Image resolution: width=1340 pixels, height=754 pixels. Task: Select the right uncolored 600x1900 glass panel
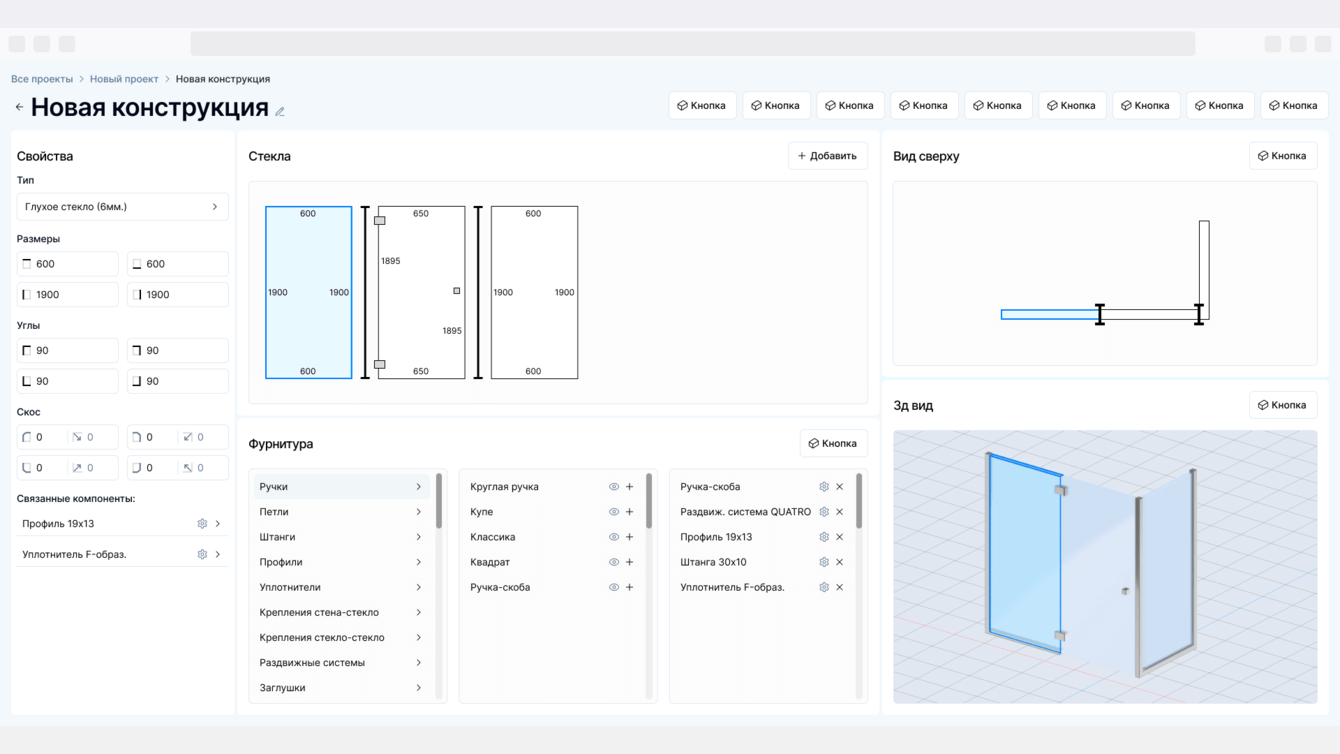pyautogui.click(x=534, y=292)
